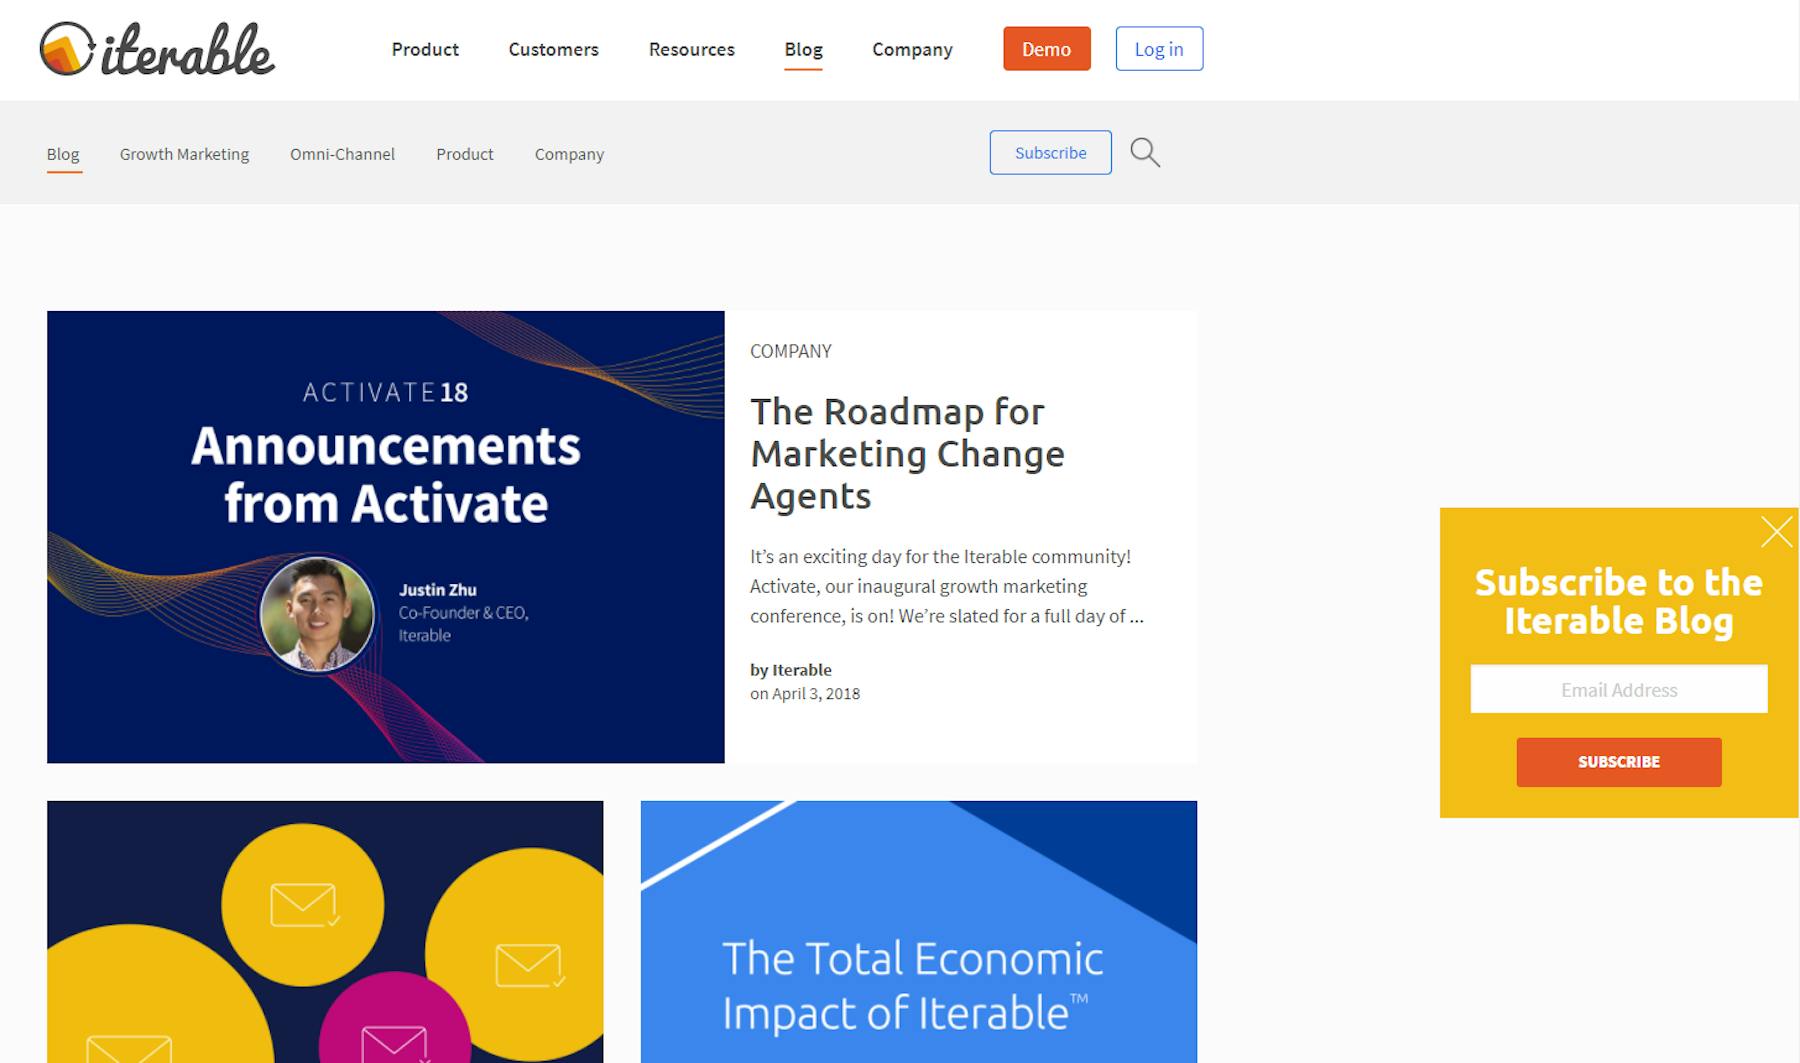Select Blog in the main navigation
The height and width of the screenshot is (1063, 1800).
[803, 50]
